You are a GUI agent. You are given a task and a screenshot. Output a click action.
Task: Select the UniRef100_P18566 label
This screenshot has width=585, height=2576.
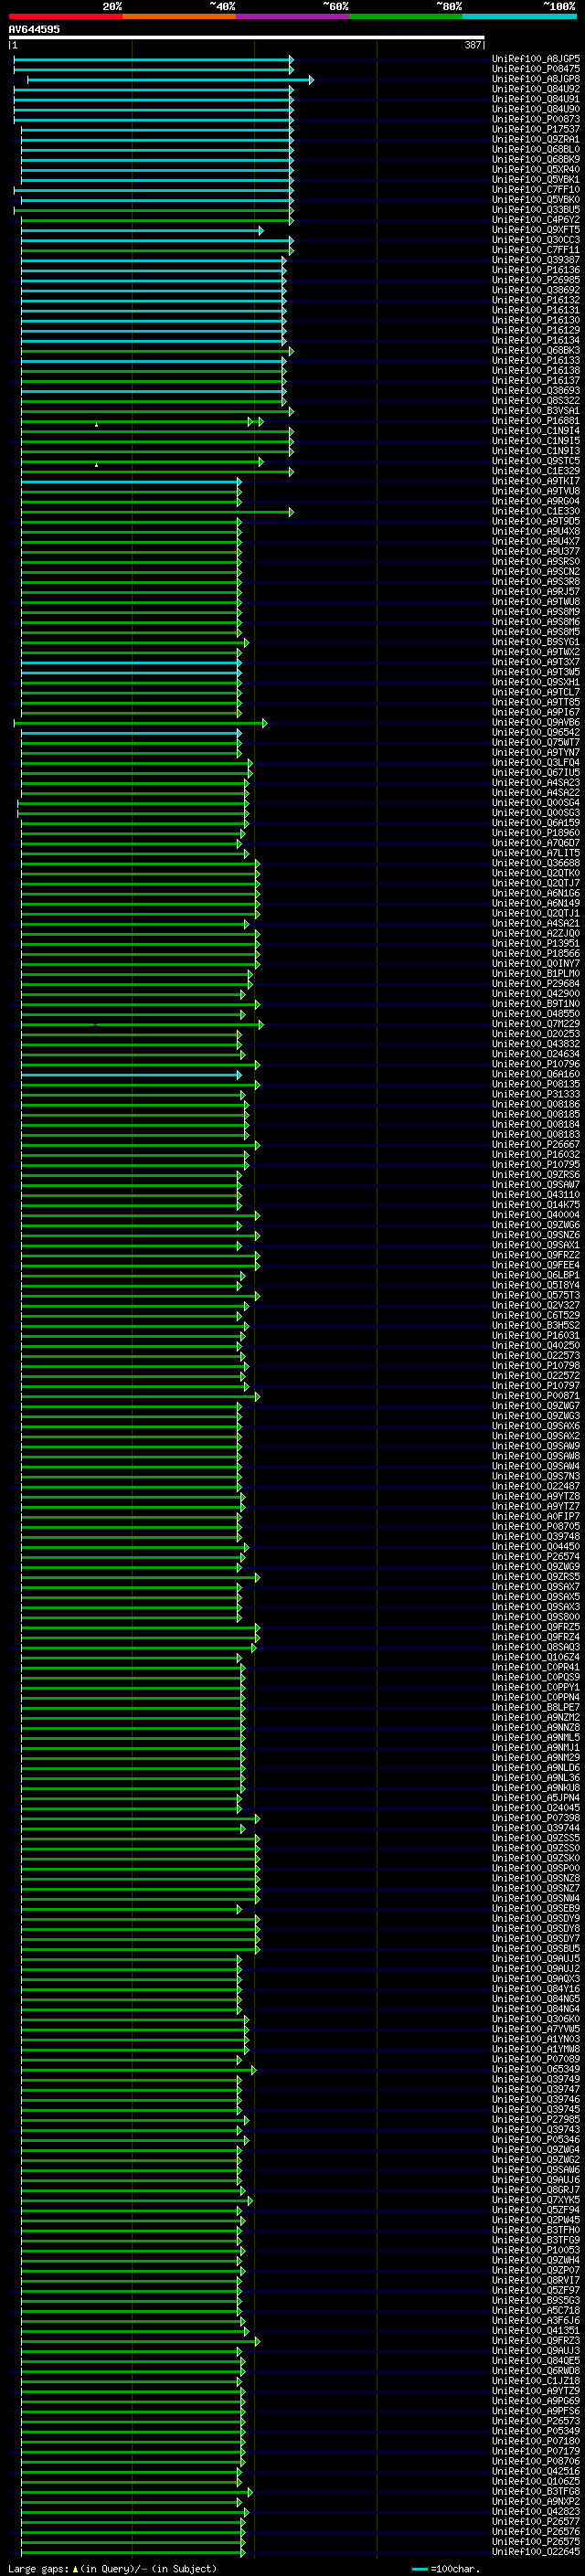point(536,953)
